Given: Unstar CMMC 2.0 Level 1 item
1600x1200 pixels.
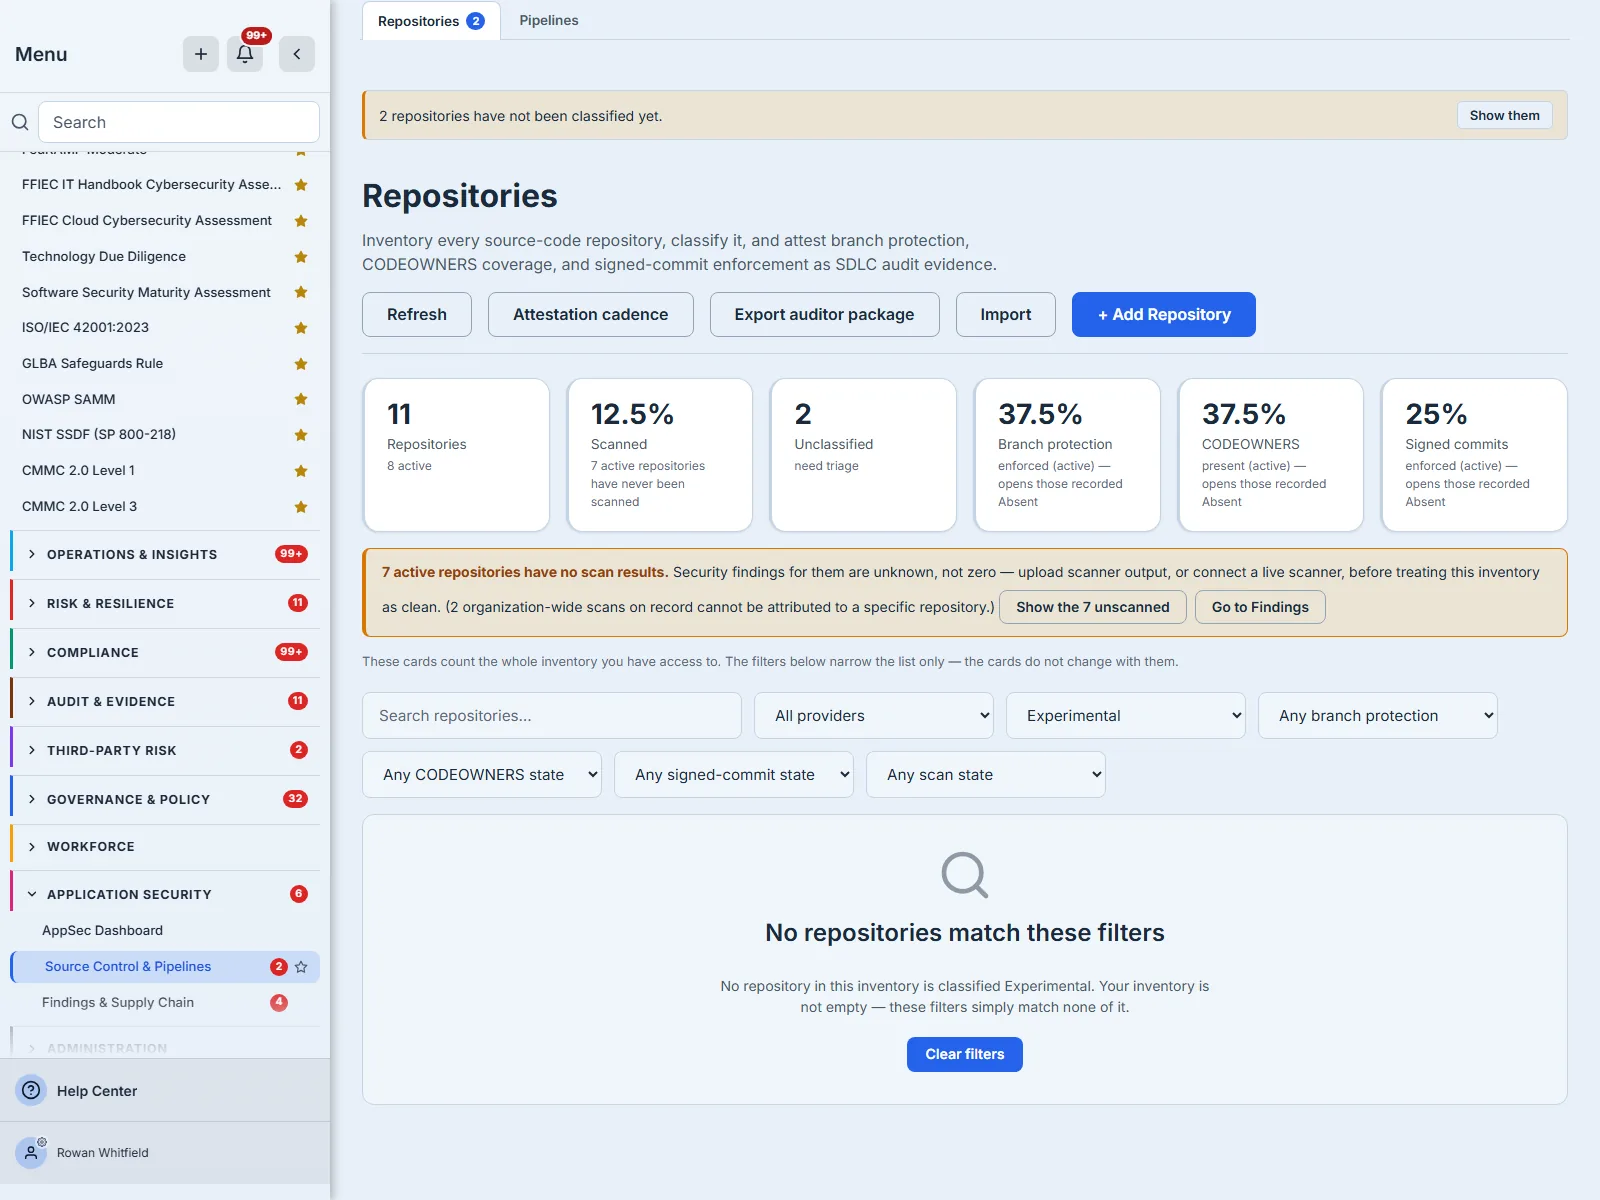Looking at the screenshot, I should pyautogui.click(x=301, y=471).
